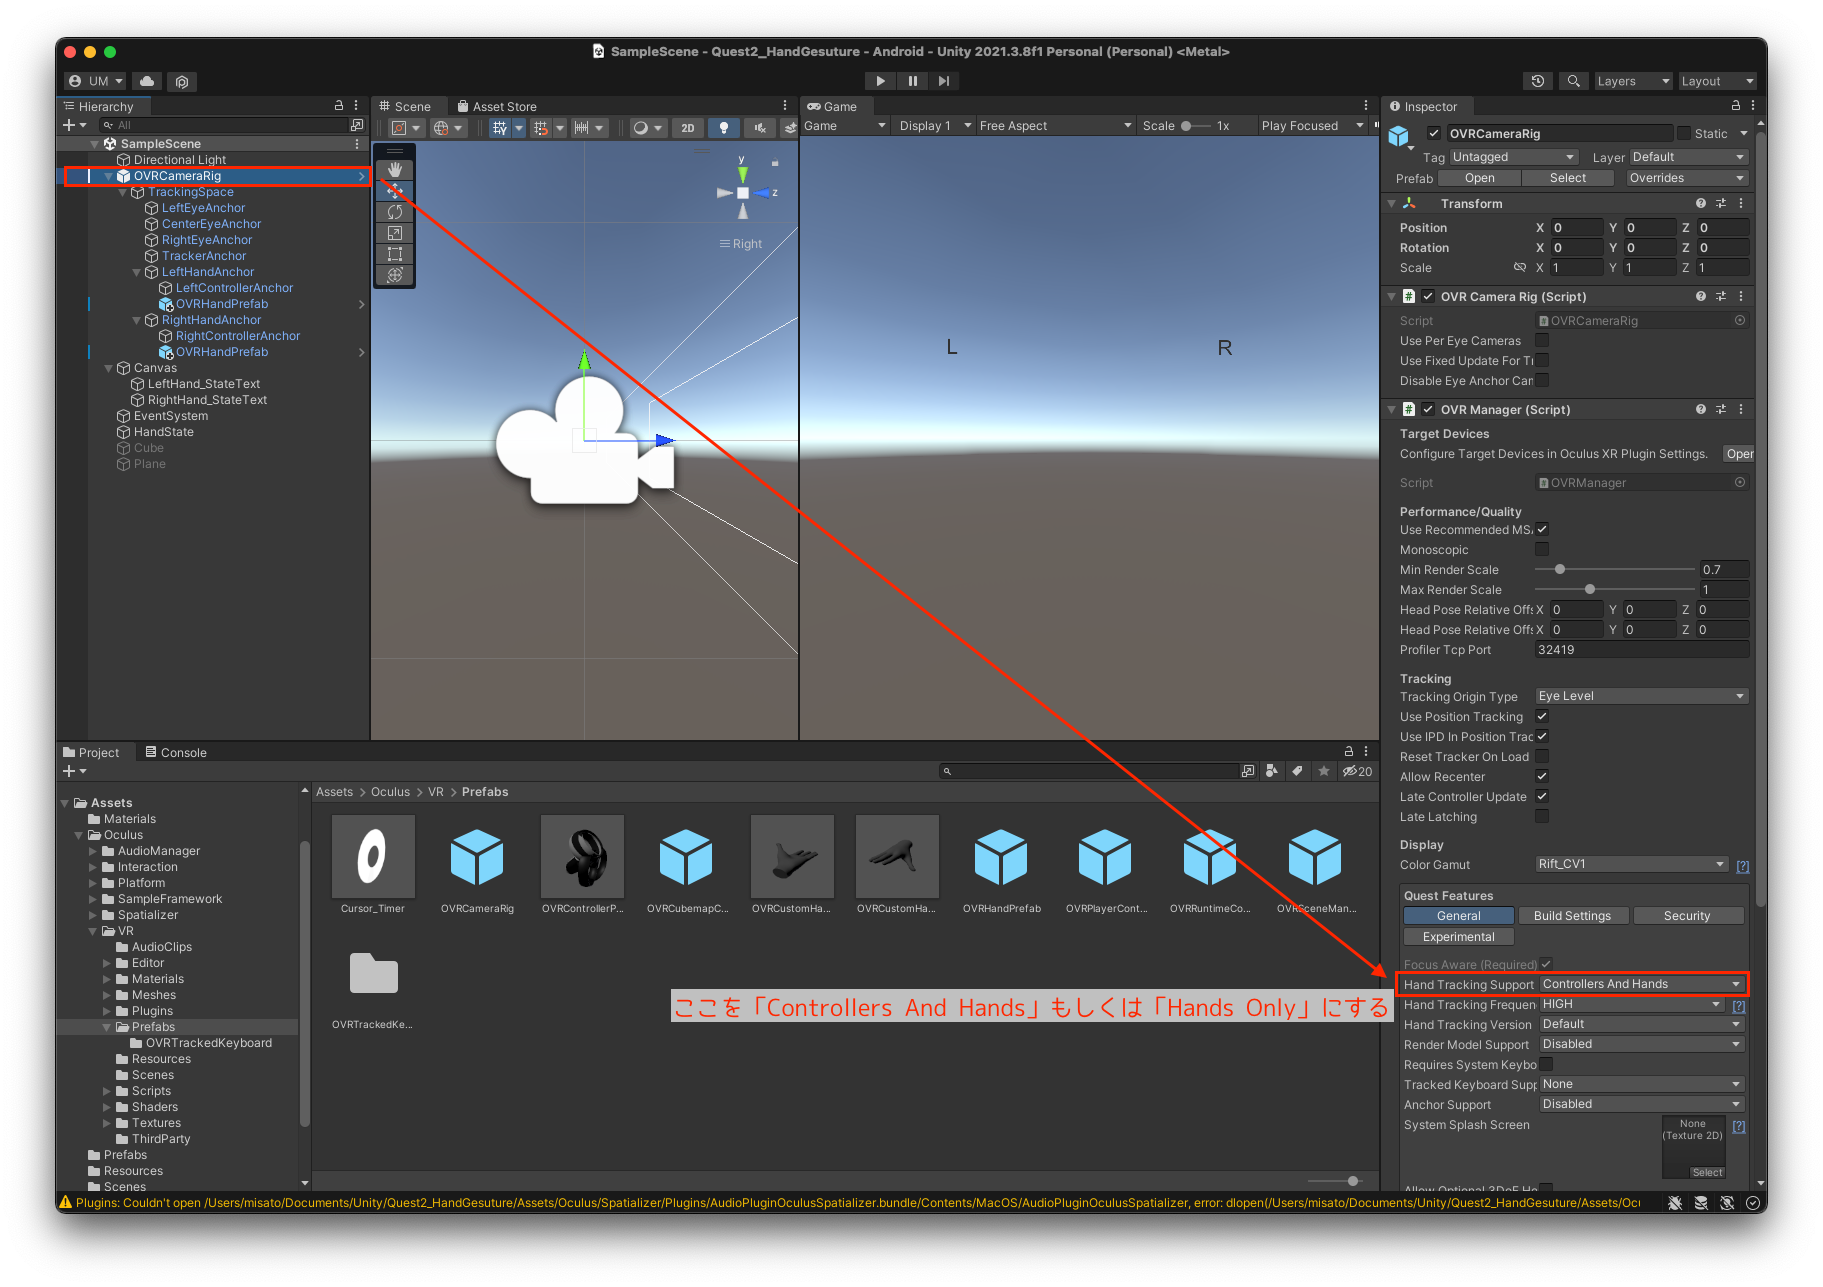
Task: Switch to the Console tab
Action: [x=176, y=752]
